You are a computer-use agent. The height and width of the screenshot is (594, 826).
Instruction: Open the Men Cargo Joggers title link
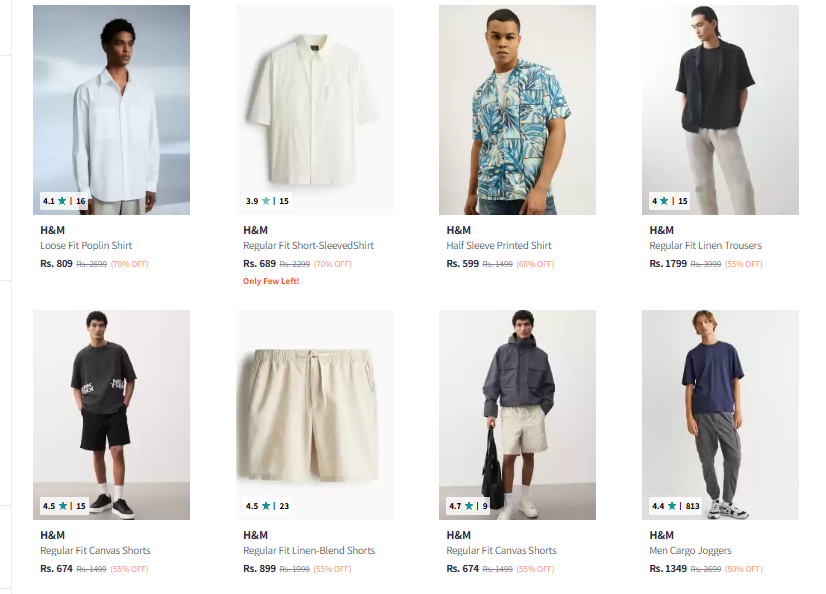tap(690, 551)
